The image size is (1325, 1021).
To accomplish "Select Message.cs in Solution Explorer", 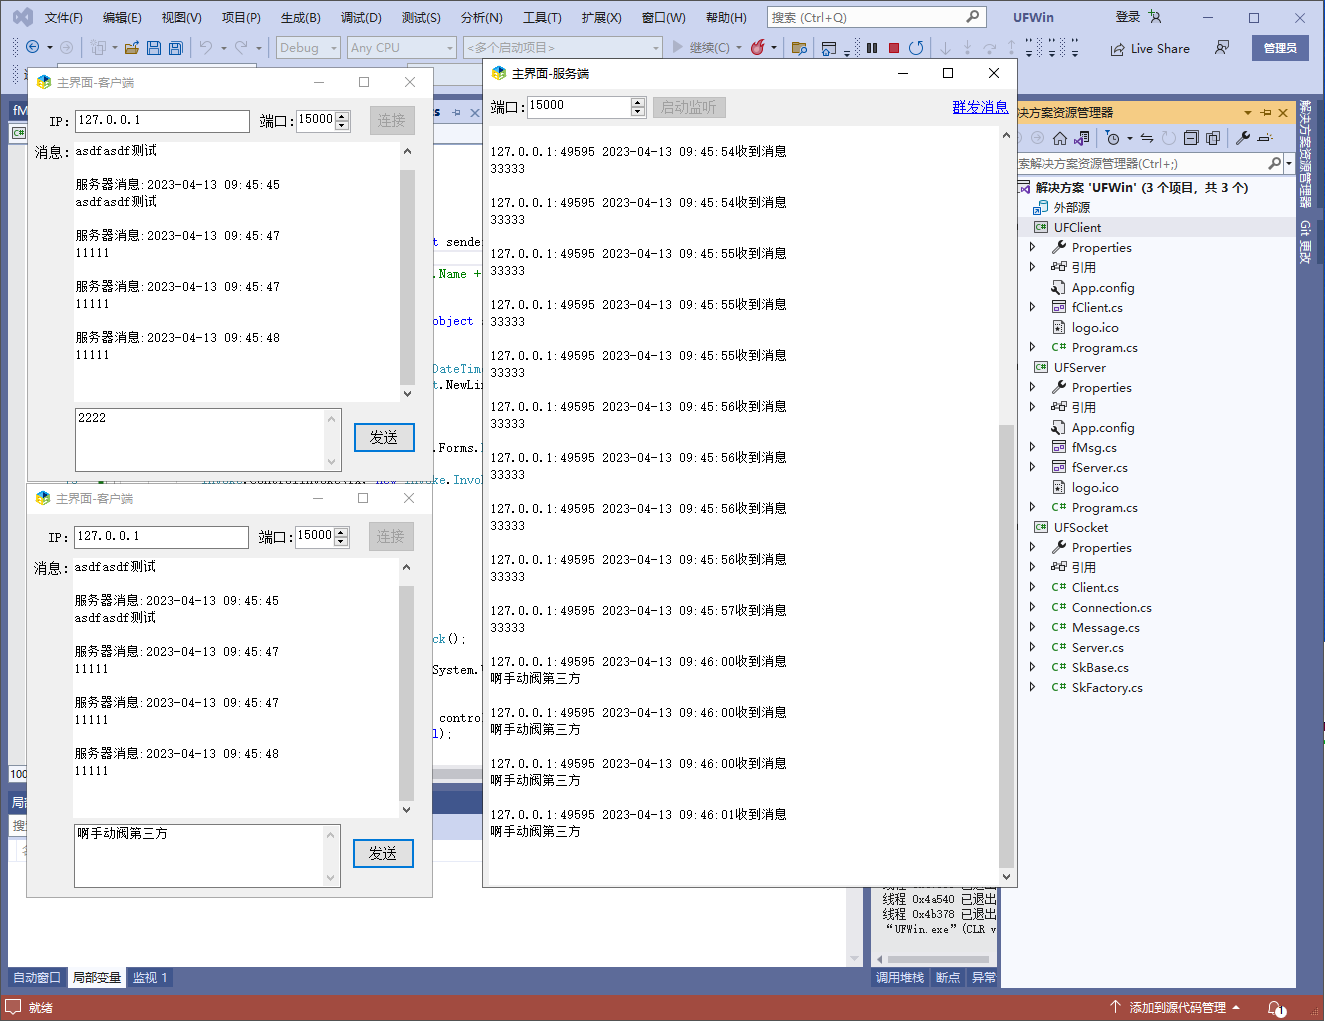I will (x=1105, y=627).
